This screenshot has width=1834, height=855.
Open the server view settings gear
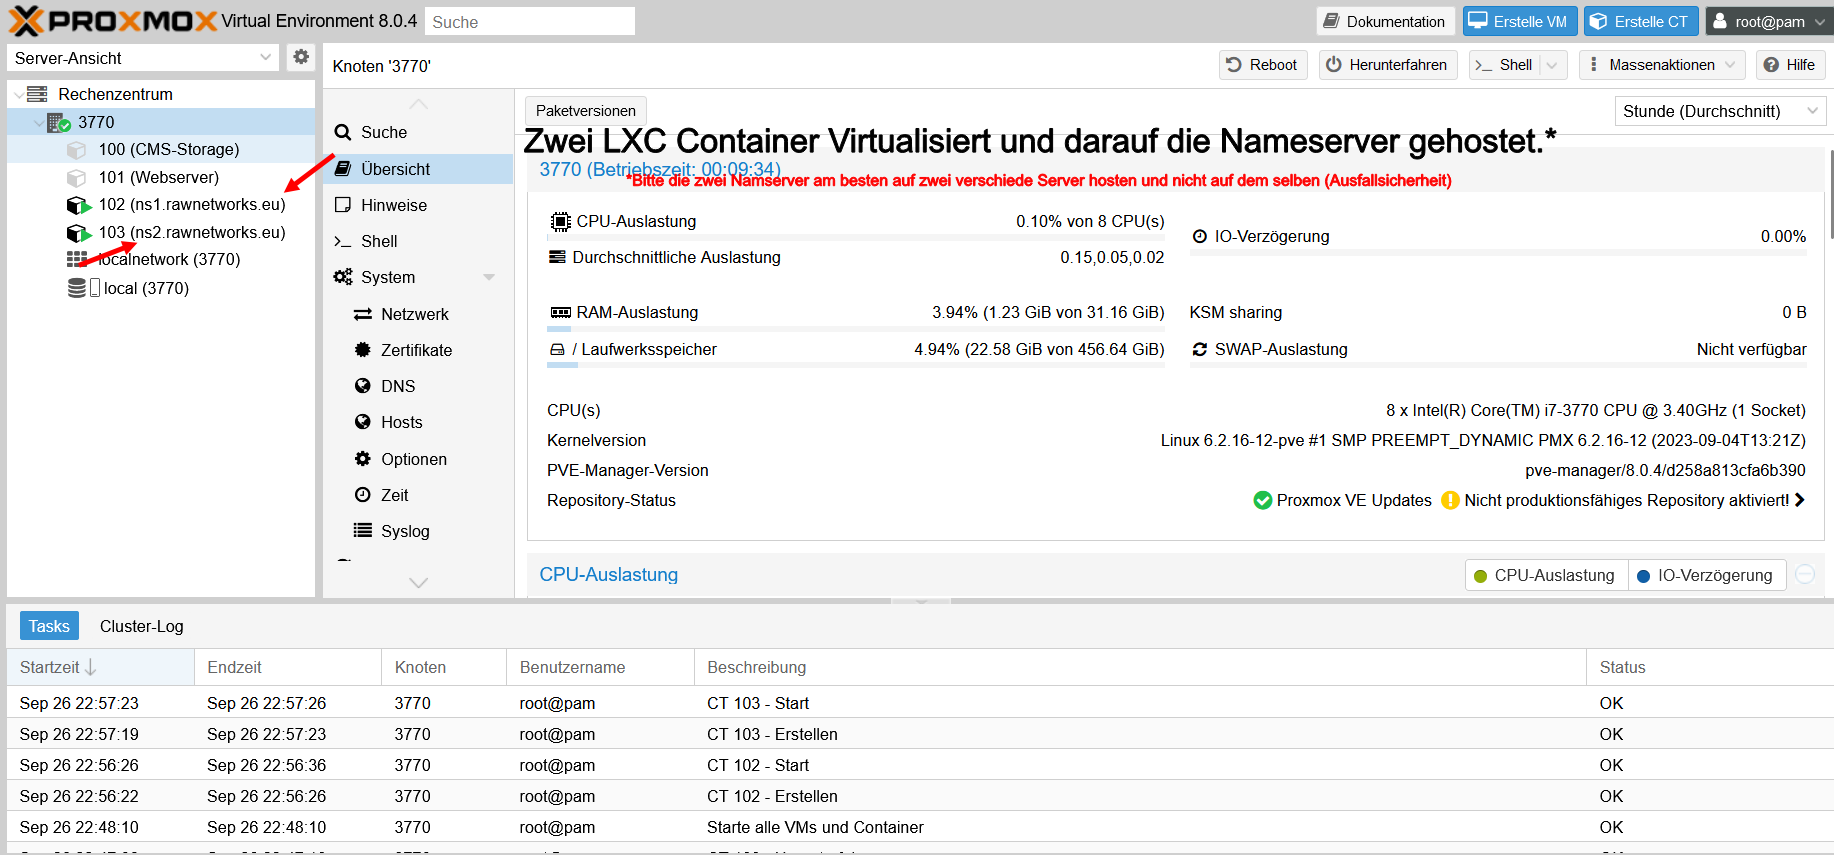[301, 57]
